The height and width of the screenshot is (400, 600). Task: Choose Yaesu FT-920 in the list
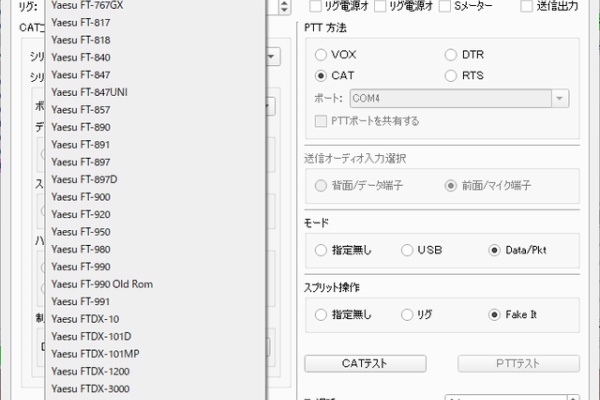(x=155, y=214)
